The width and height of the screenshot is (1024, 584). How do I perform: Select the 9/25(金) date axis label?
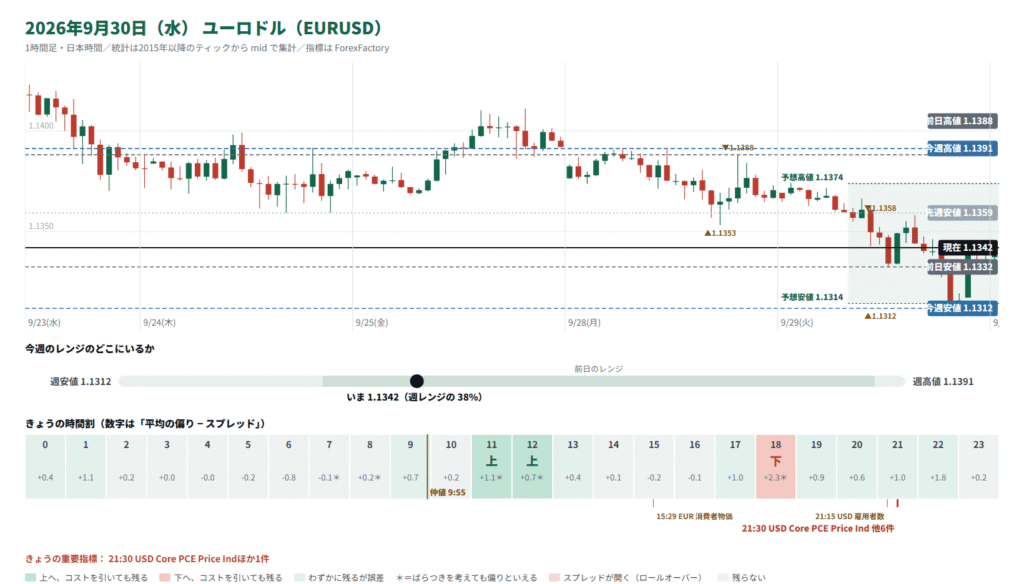coord(372,323)
